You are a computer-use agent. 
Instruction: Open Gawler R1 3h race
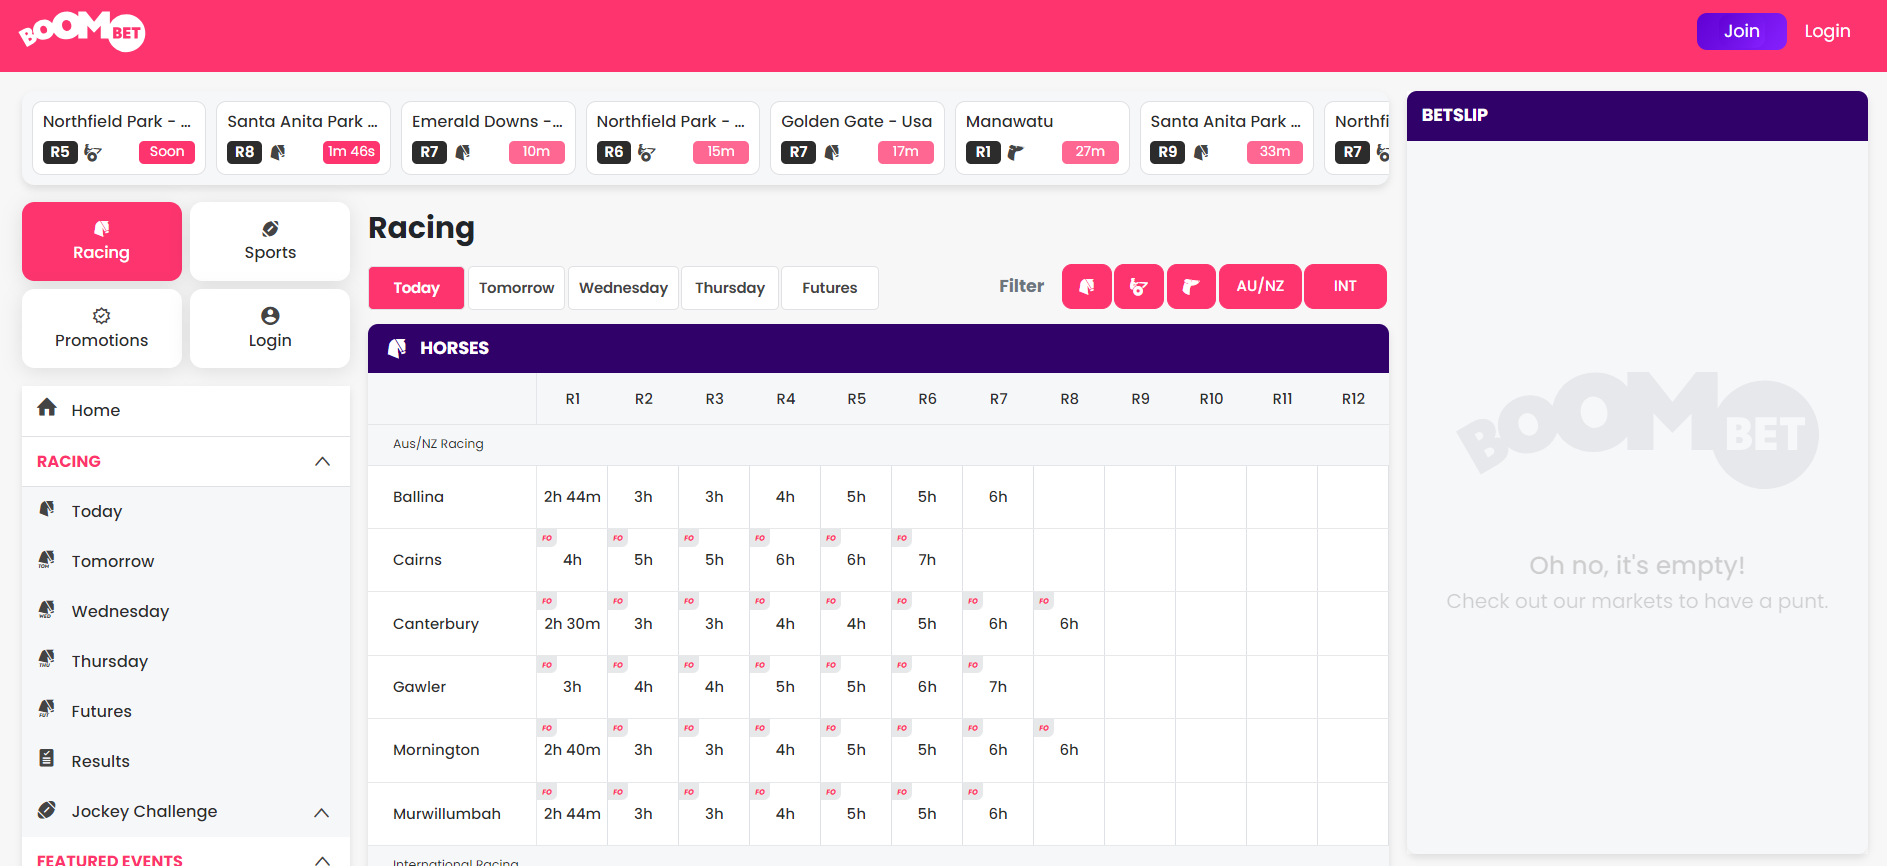(572, 687)
